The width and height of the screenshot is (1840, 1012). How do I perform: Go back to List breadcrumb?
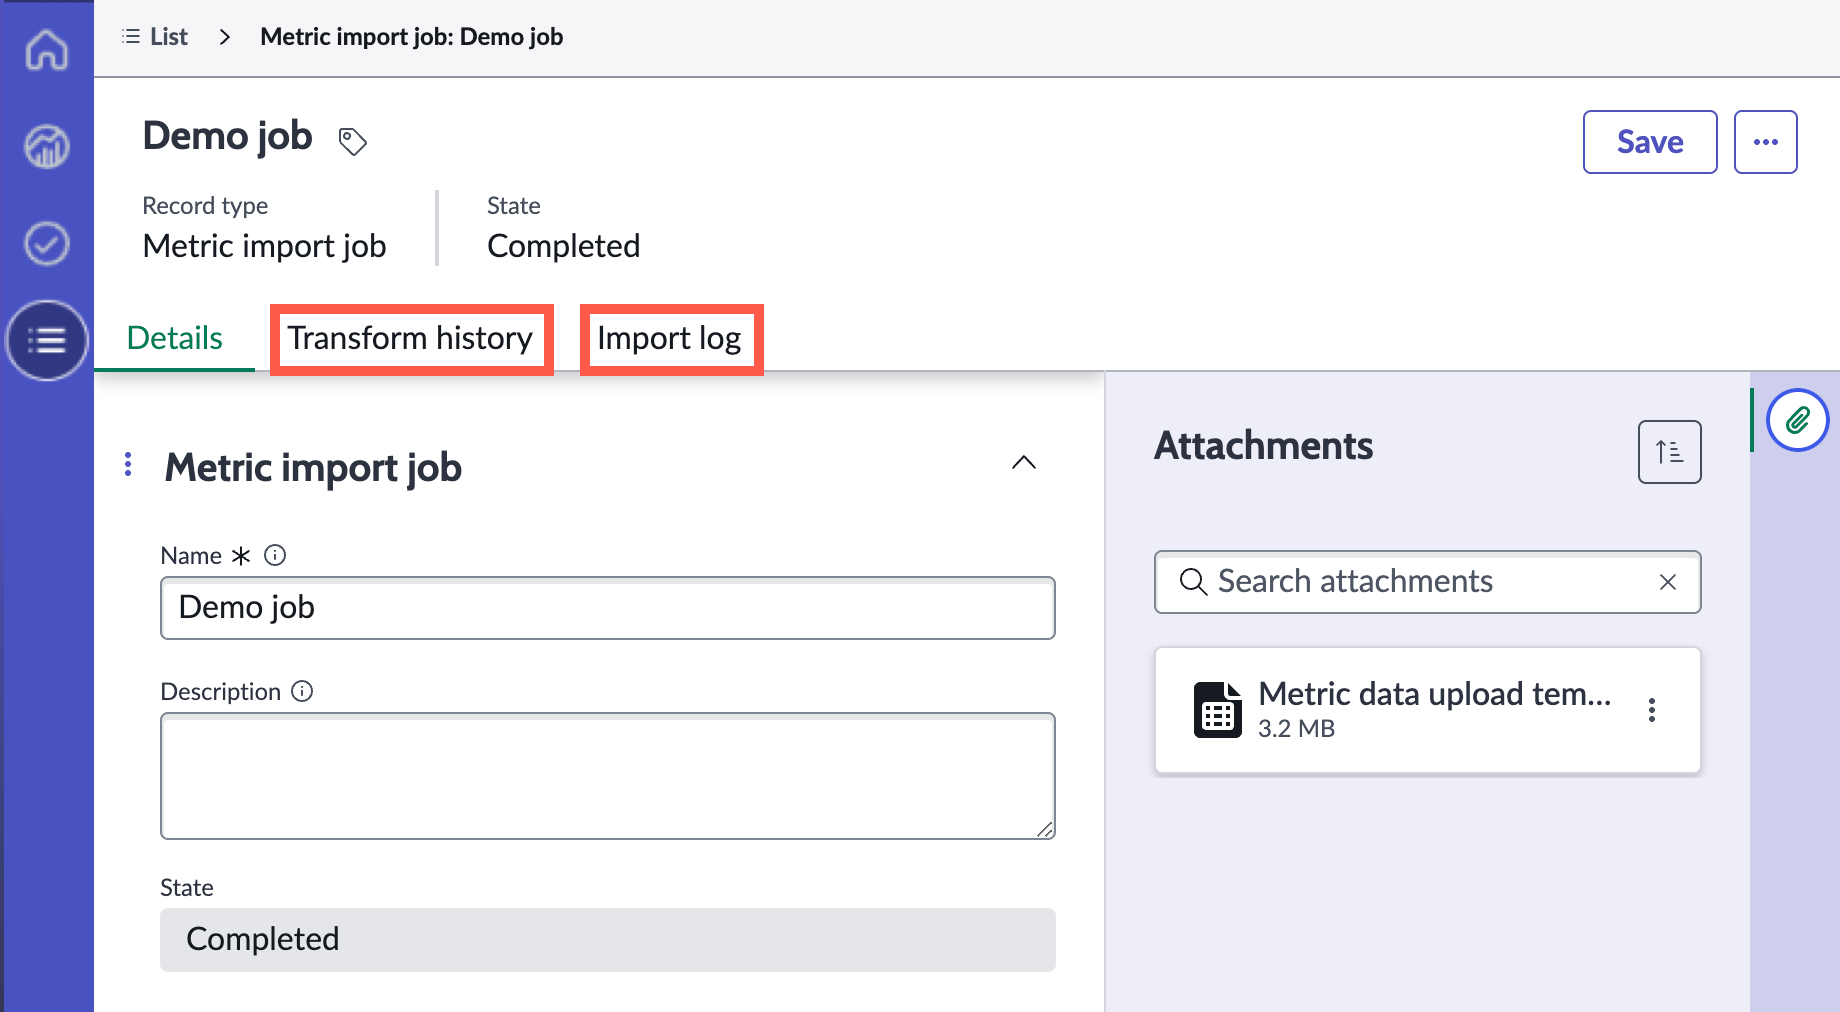pyautogui.click(x=155, y=37)
